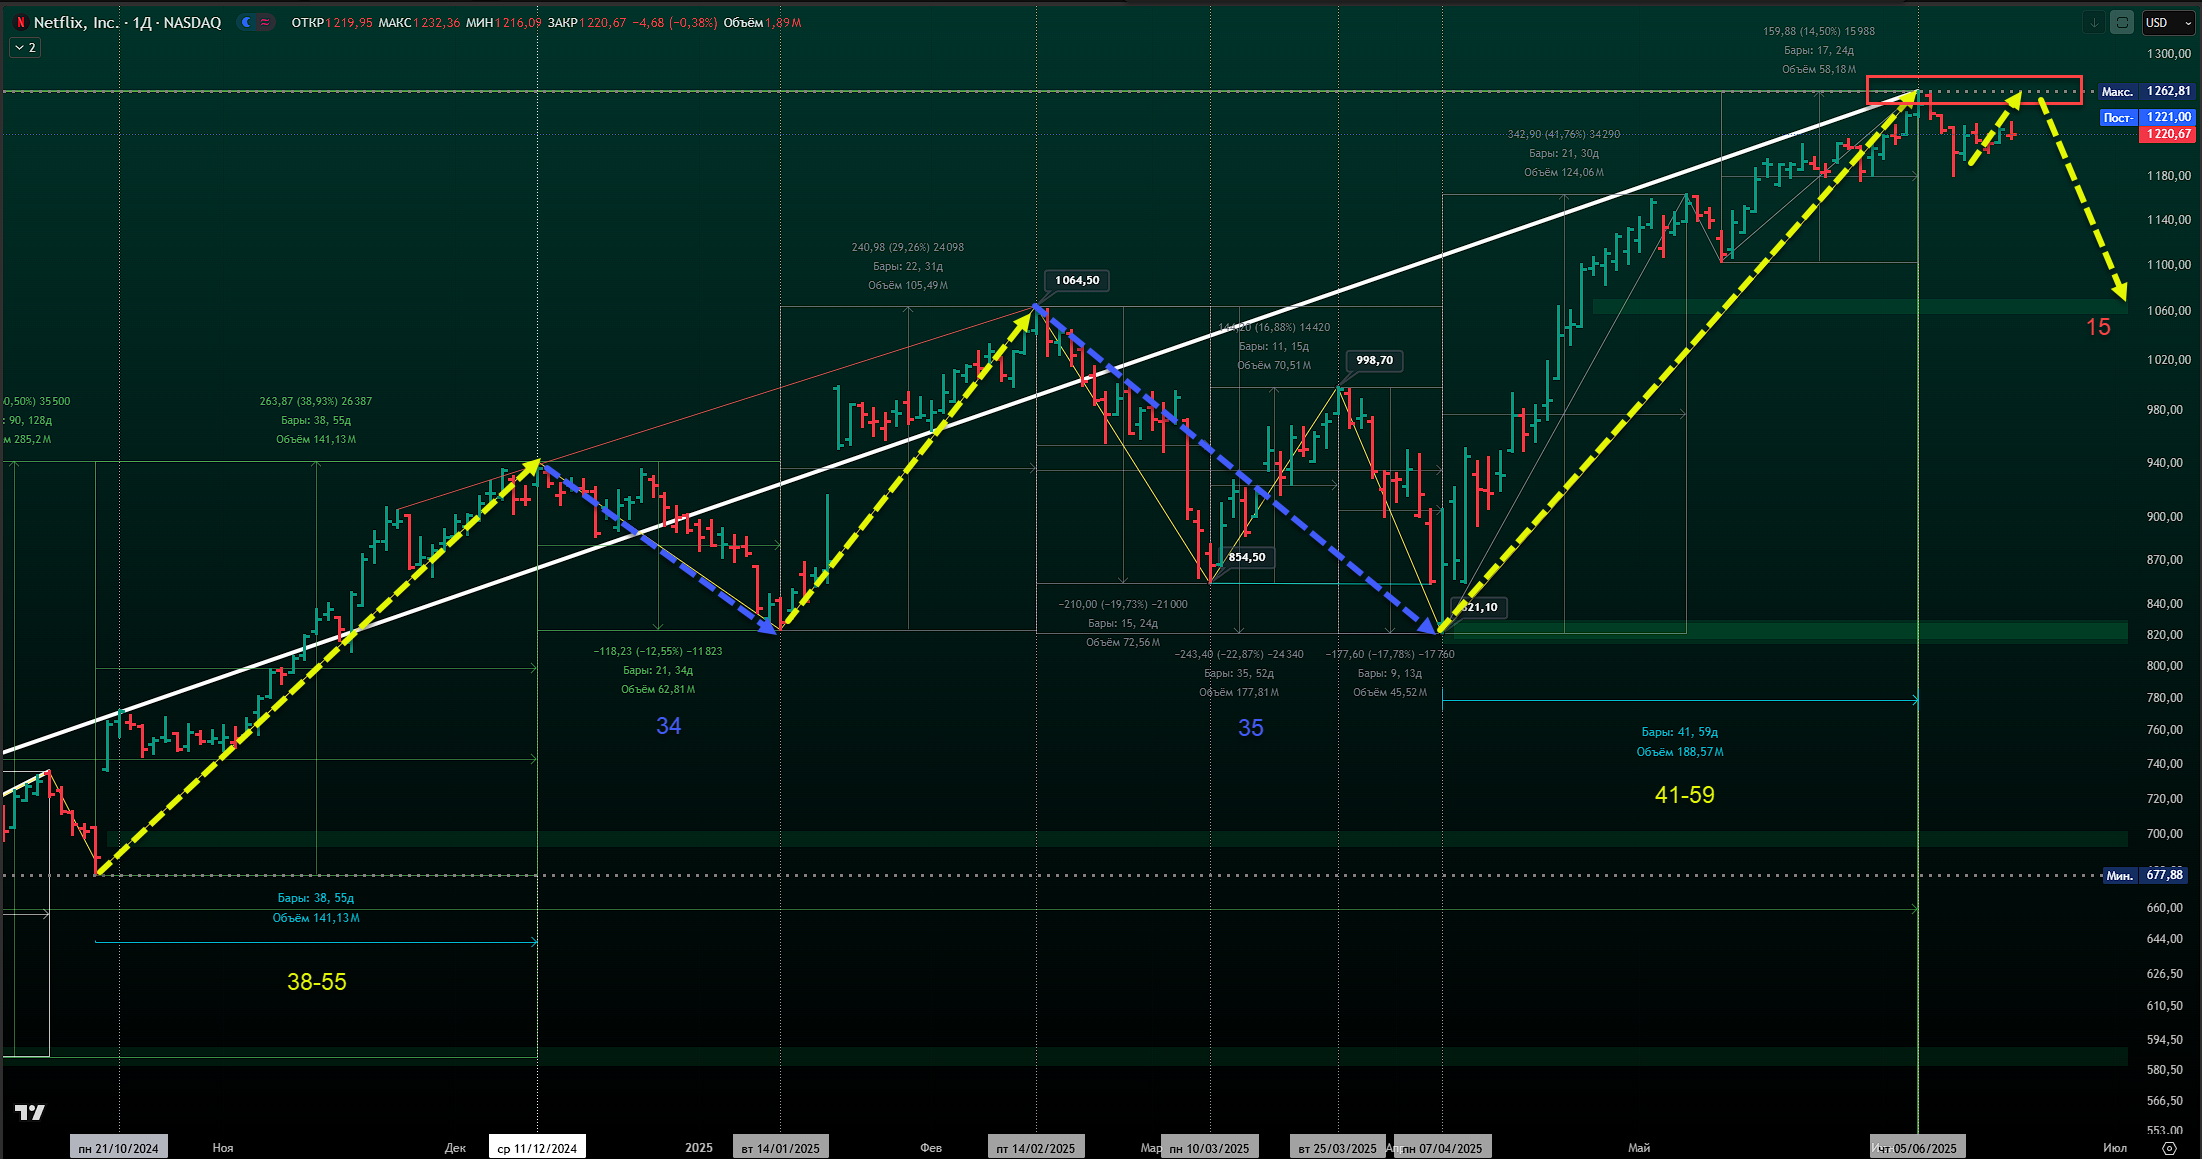Viewport: 2202px width, 1159px height.
Task: Click the Май month label on time axis
Action: pos(1639,1148)
